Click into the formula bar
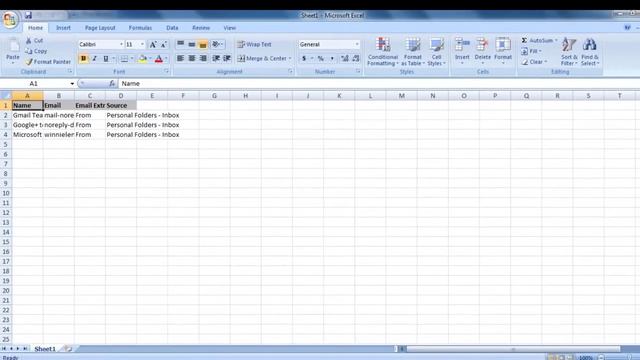The image size is (640, 360). 379,84
